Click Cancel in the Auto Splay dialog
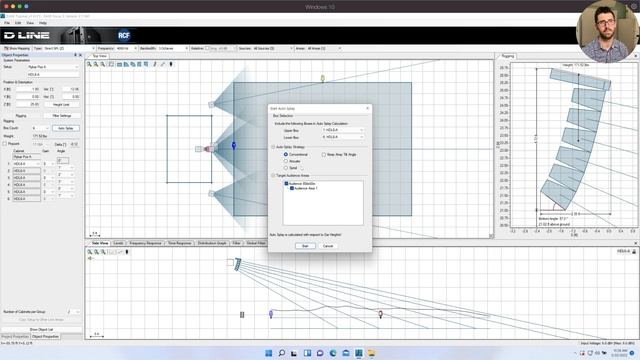 pyautogui.click(x=328, y=246)
